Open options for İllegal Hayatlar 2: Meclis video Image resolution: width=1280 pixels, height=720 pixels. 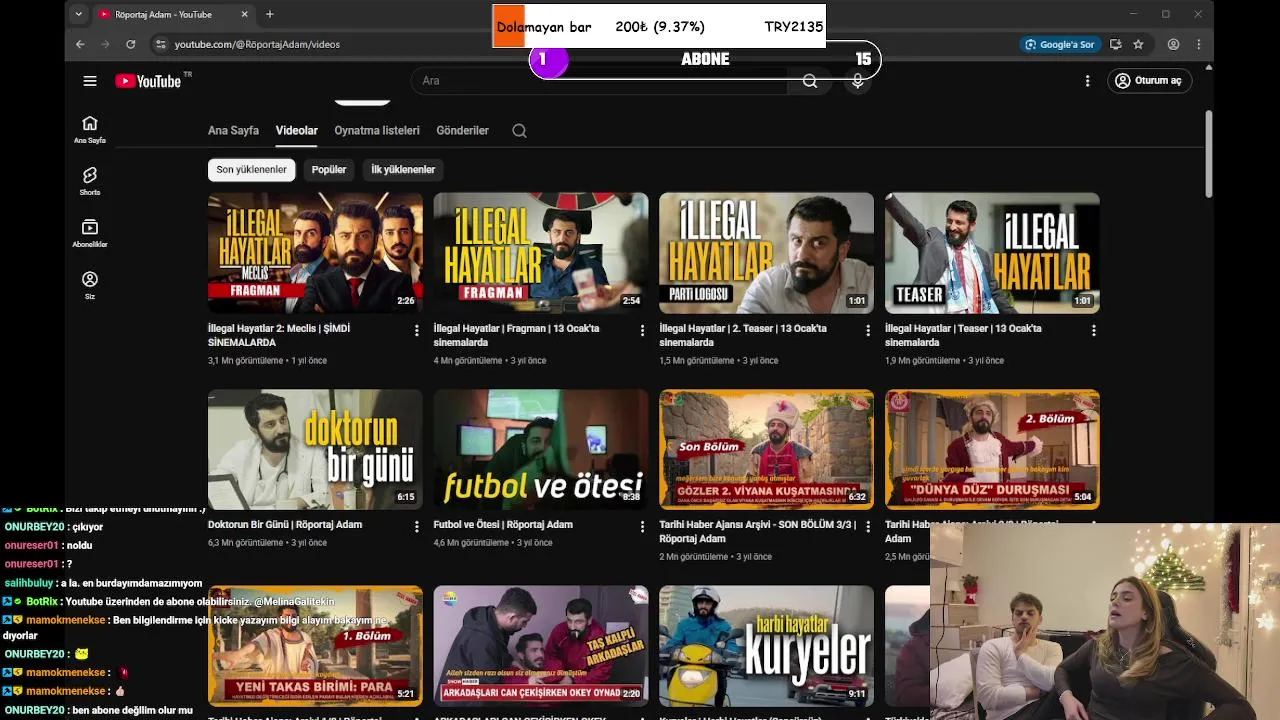pos(417,330)
